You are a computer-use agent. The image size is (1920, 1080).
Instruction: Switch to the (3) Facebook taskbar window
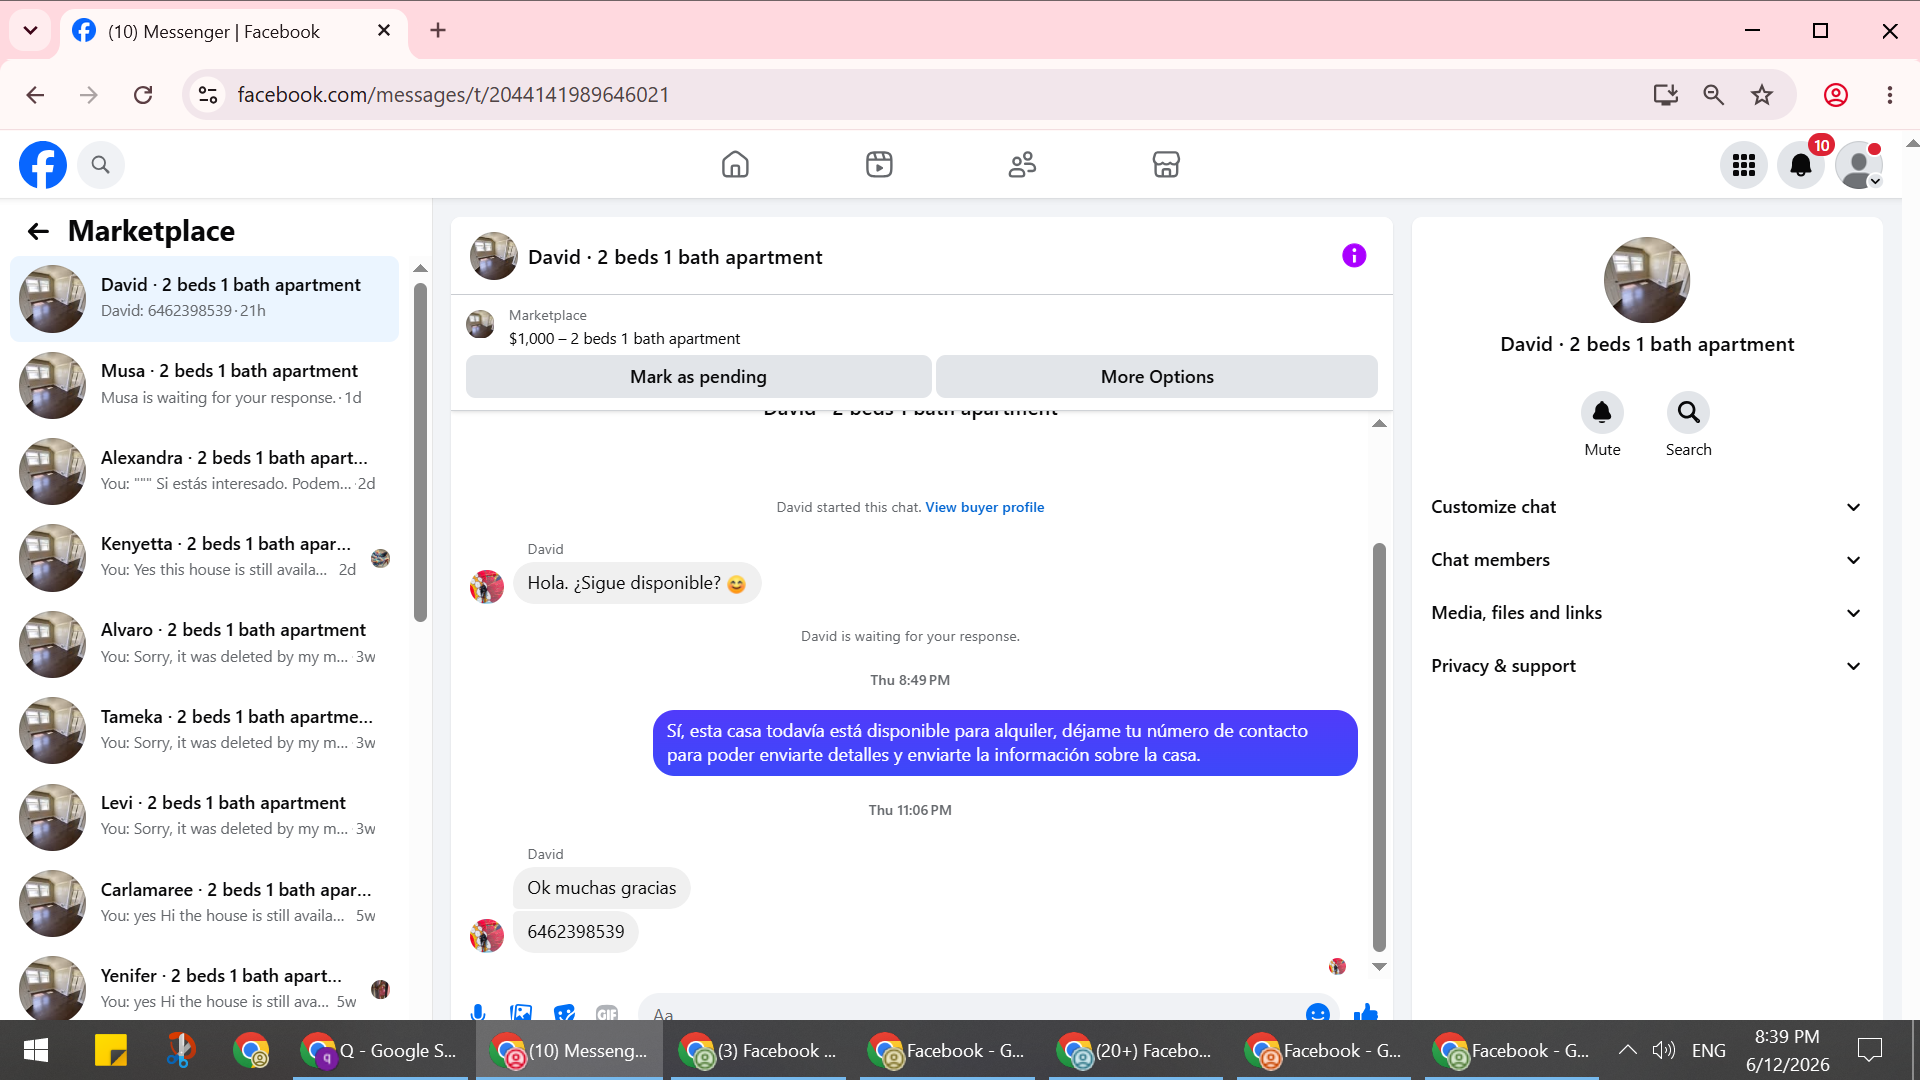758,1050
